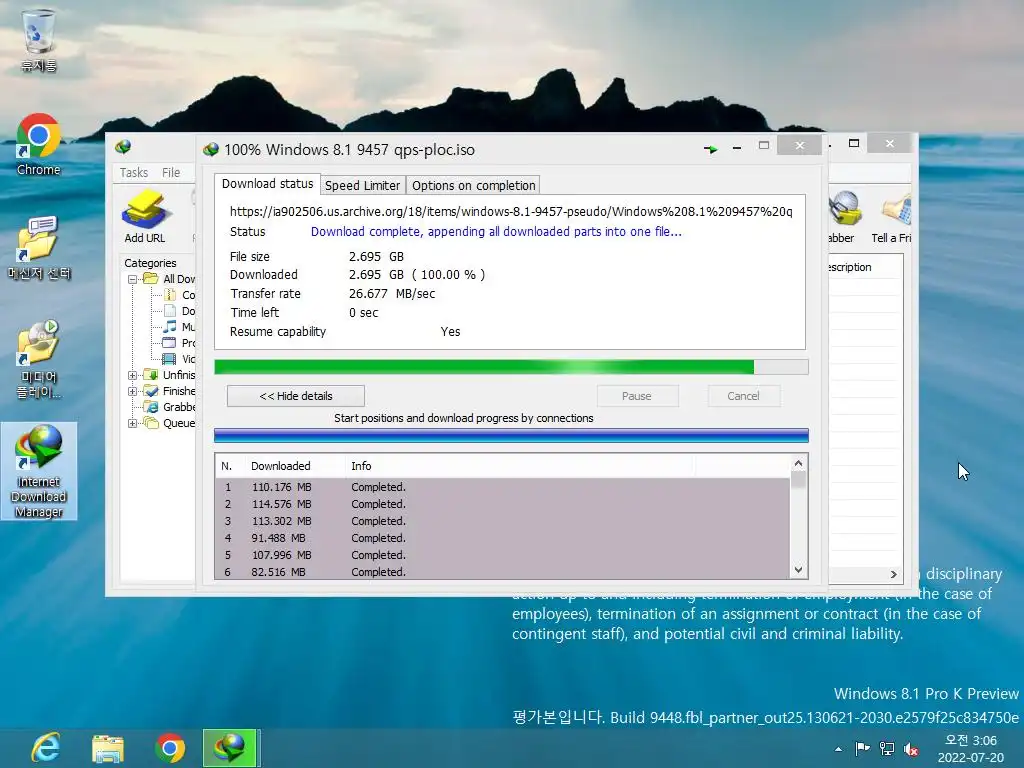Click the IDM main window title icon
Screen dimensions: 1024x768
click(x=123, y=147)
